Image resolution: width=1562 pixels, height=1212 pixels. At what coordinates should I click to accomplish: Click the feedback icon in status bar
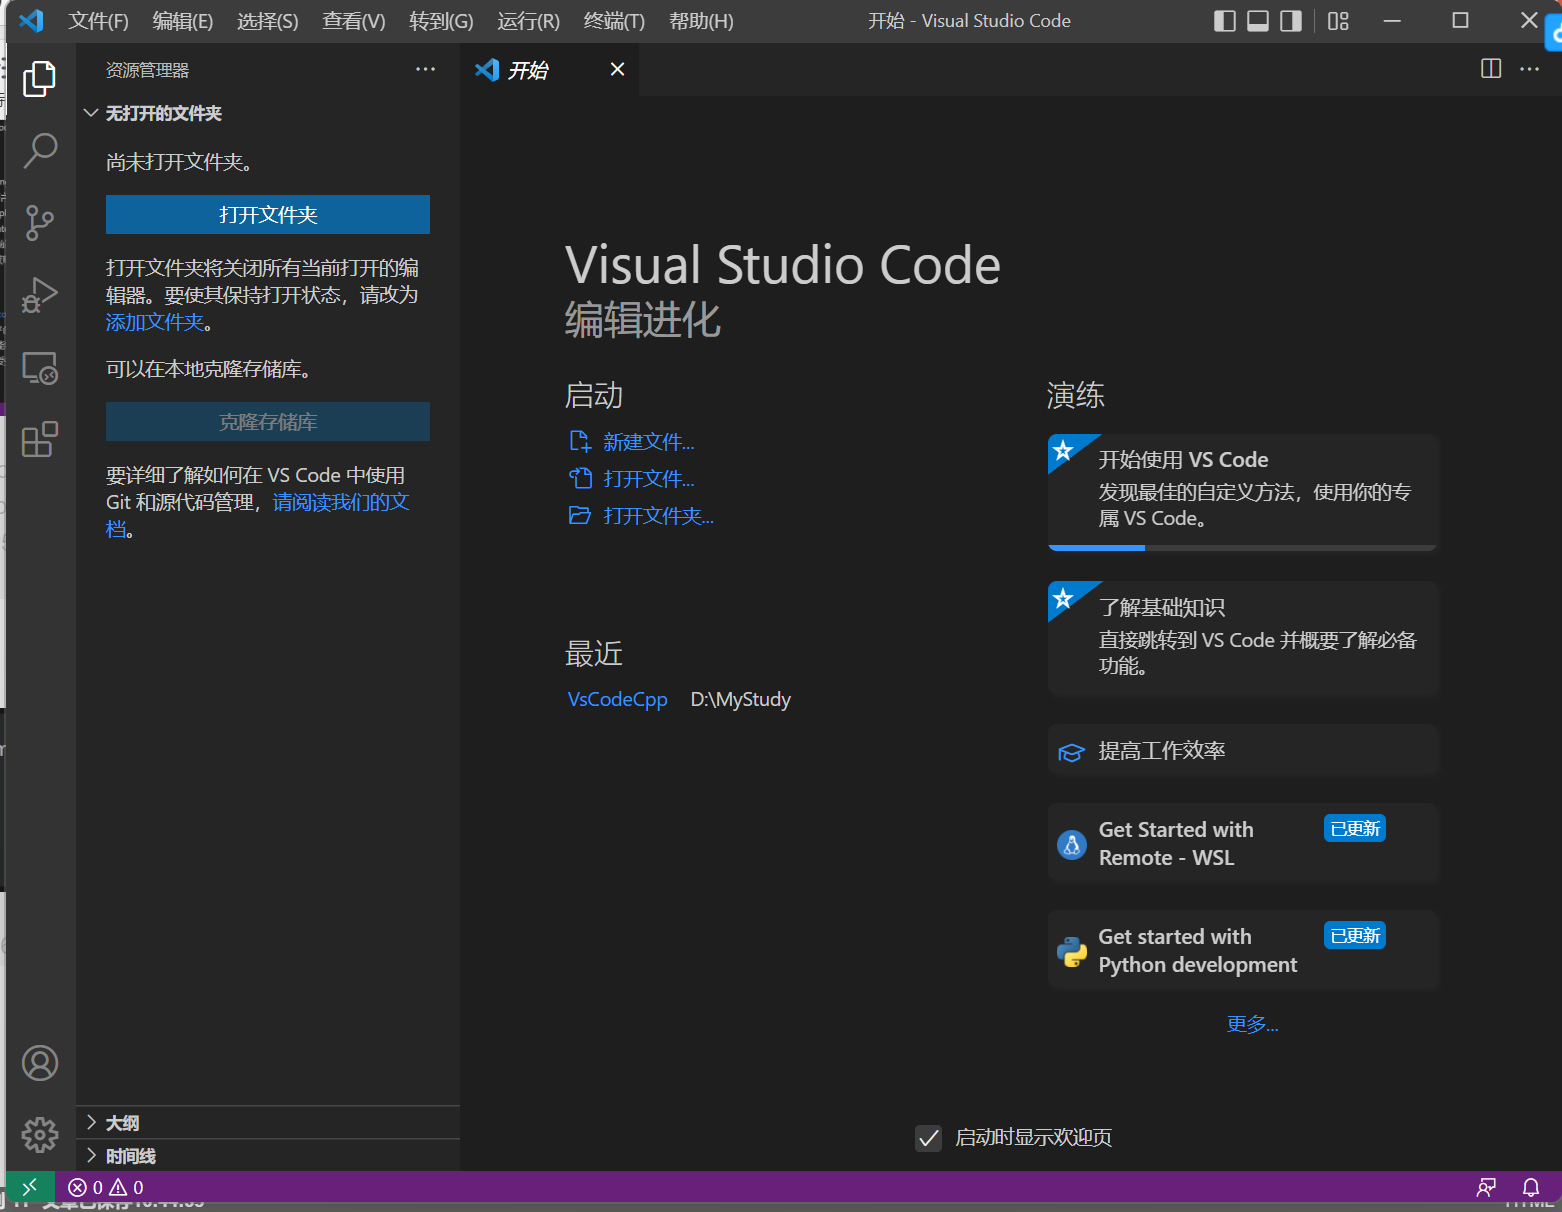tap(1486, 1187)
